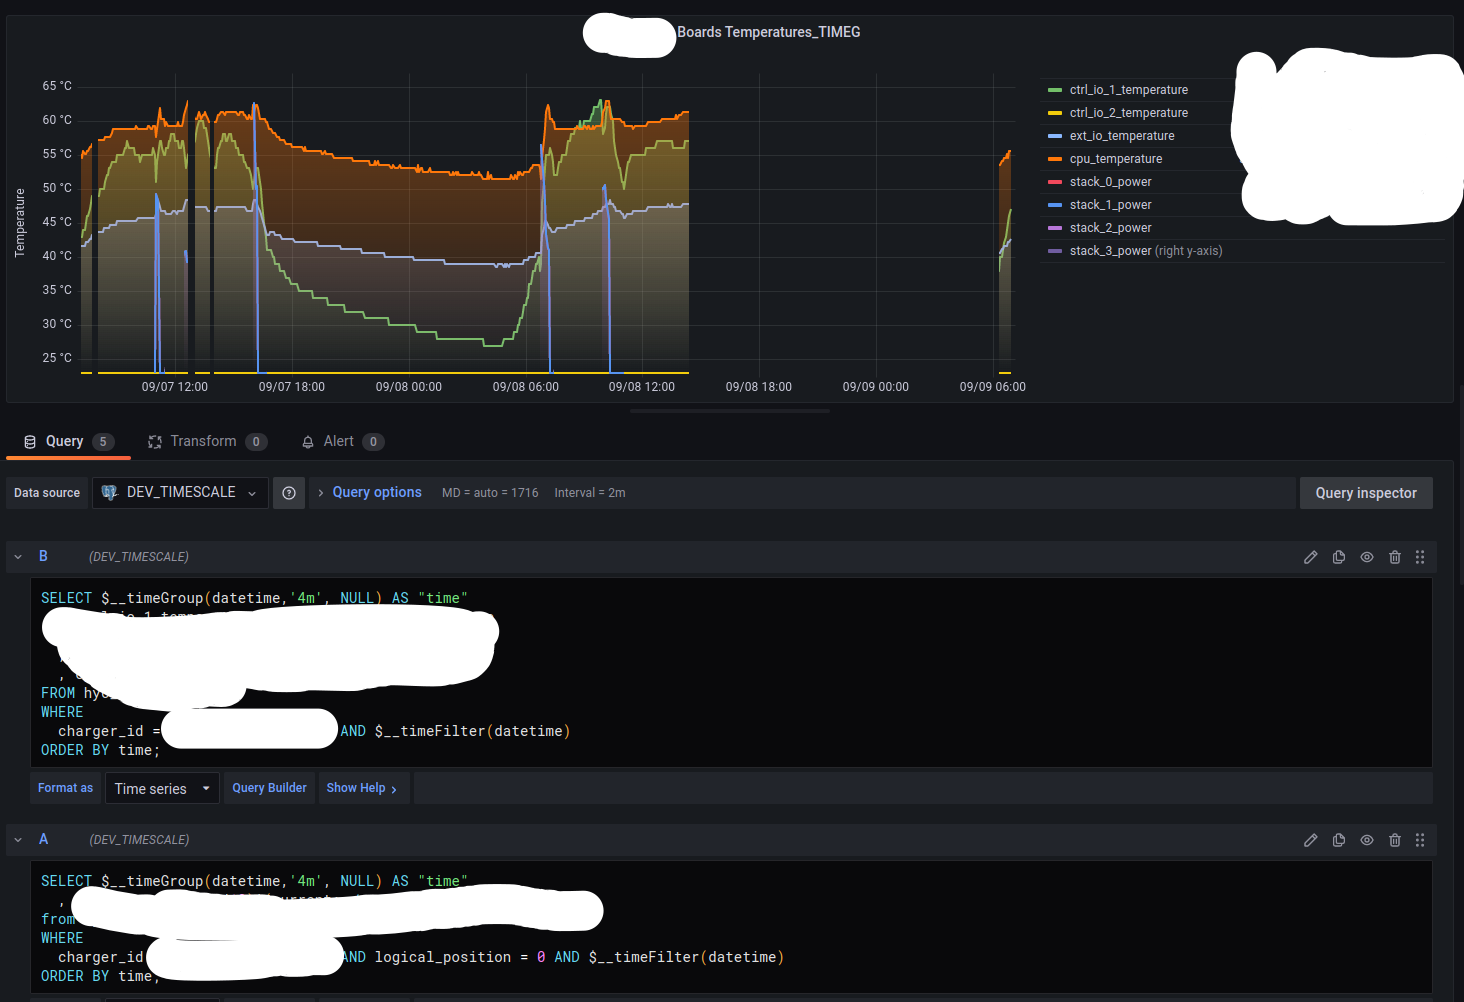Viewport: 1464px width, 1002px height.
Task: Open the DEV_TIMESCALE data source dropdown
Action: click(x=180, y=492)
